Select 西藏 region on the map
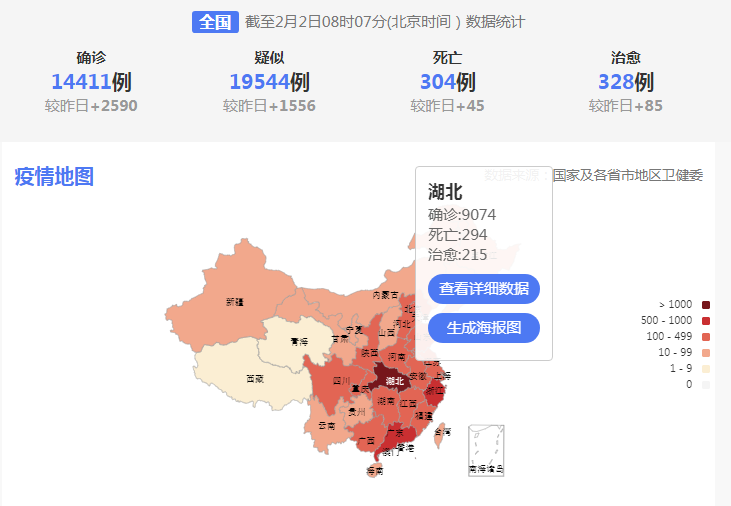 point(252,378)
